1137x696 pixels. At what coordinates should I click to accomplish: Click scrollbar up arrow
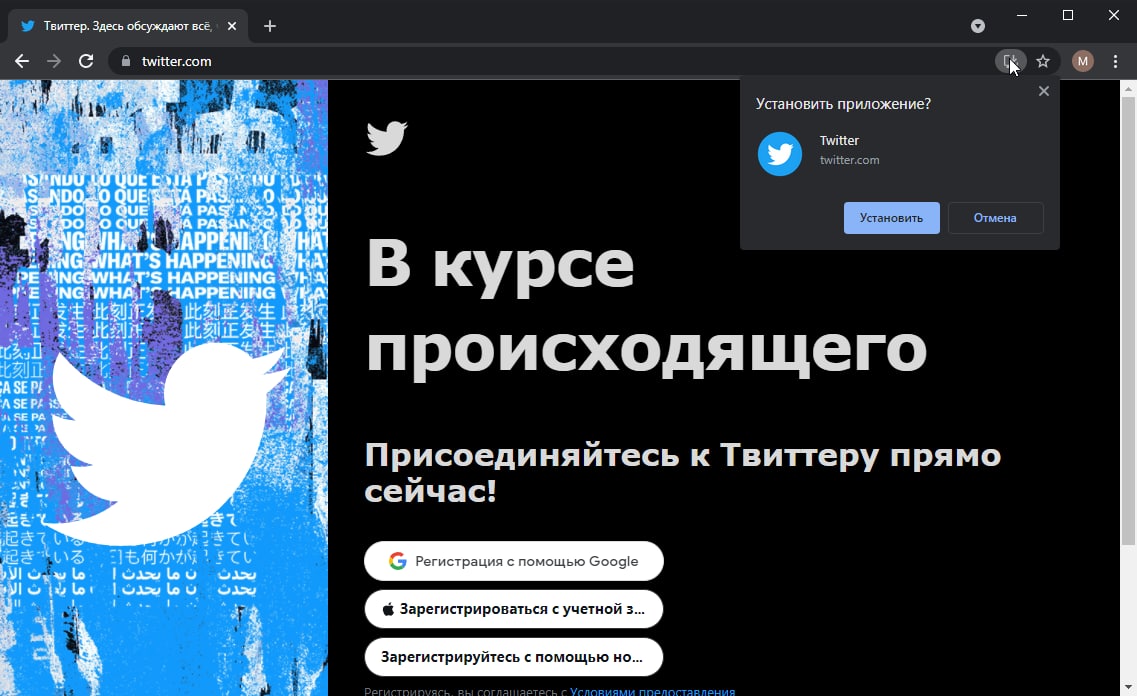pos(1128,88)
